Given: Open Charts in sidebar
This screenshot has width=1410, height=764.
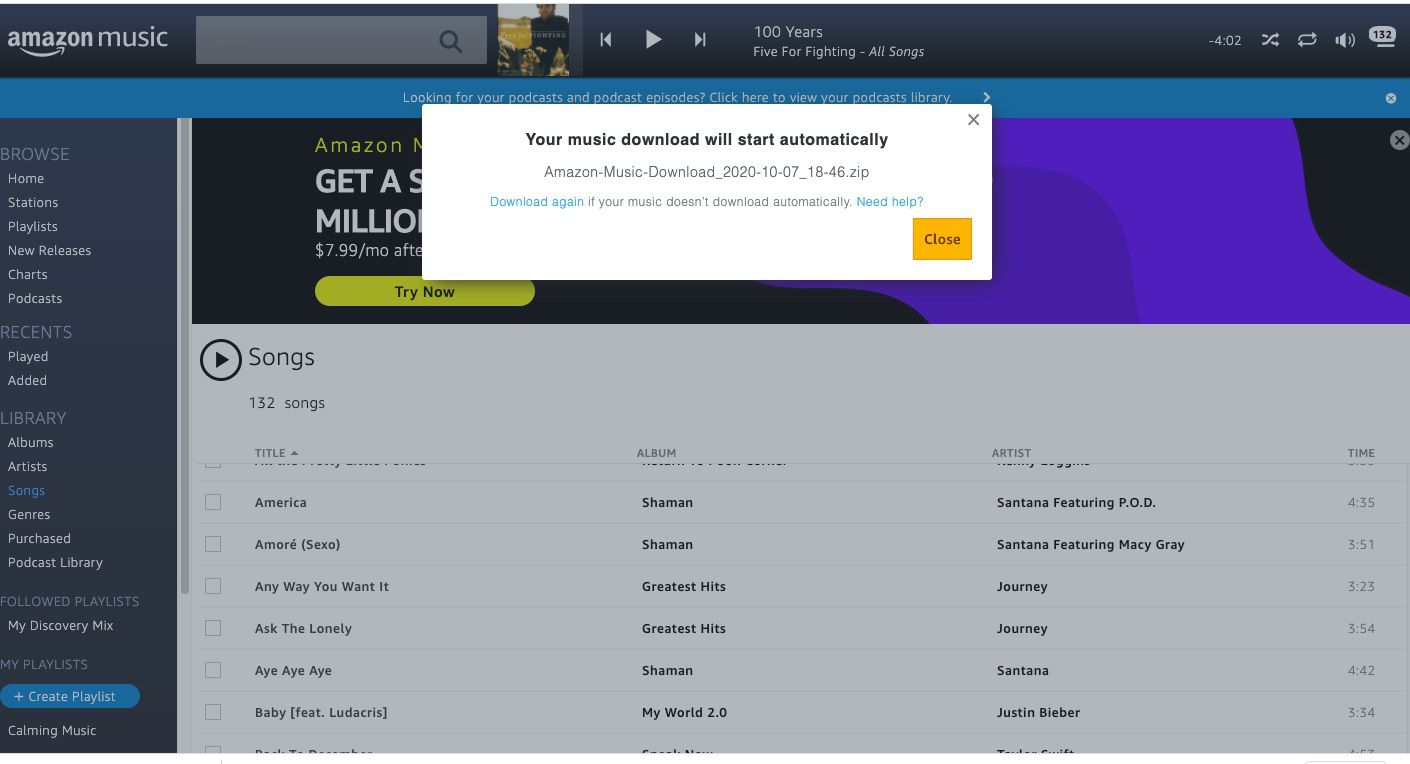Looking at the screenshot, I should pyautogui.click(x=27, y=274).
